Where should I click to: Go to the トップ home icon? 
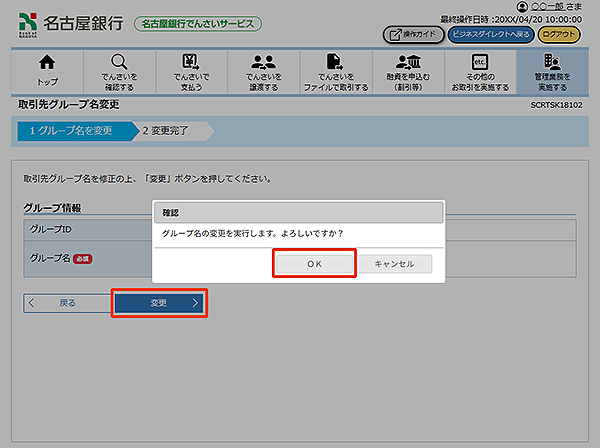point(47,65)
